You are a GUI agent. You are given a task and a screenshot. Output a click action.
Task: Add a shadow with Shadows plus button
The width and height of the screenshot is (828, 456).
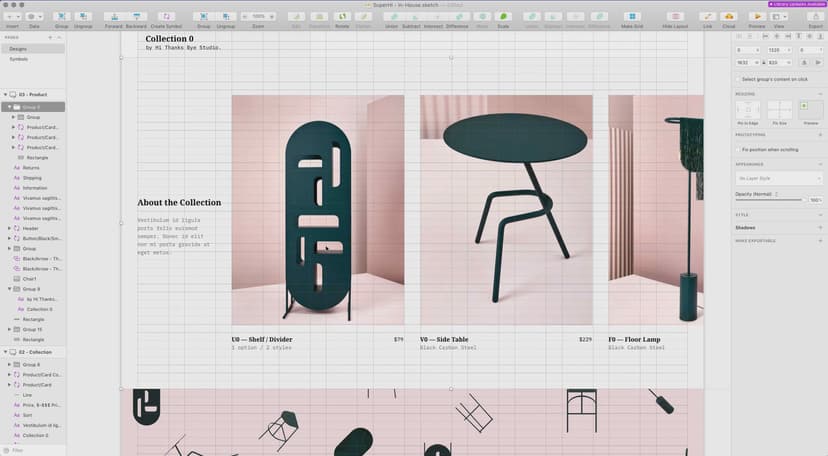click(x=820, y=227)
